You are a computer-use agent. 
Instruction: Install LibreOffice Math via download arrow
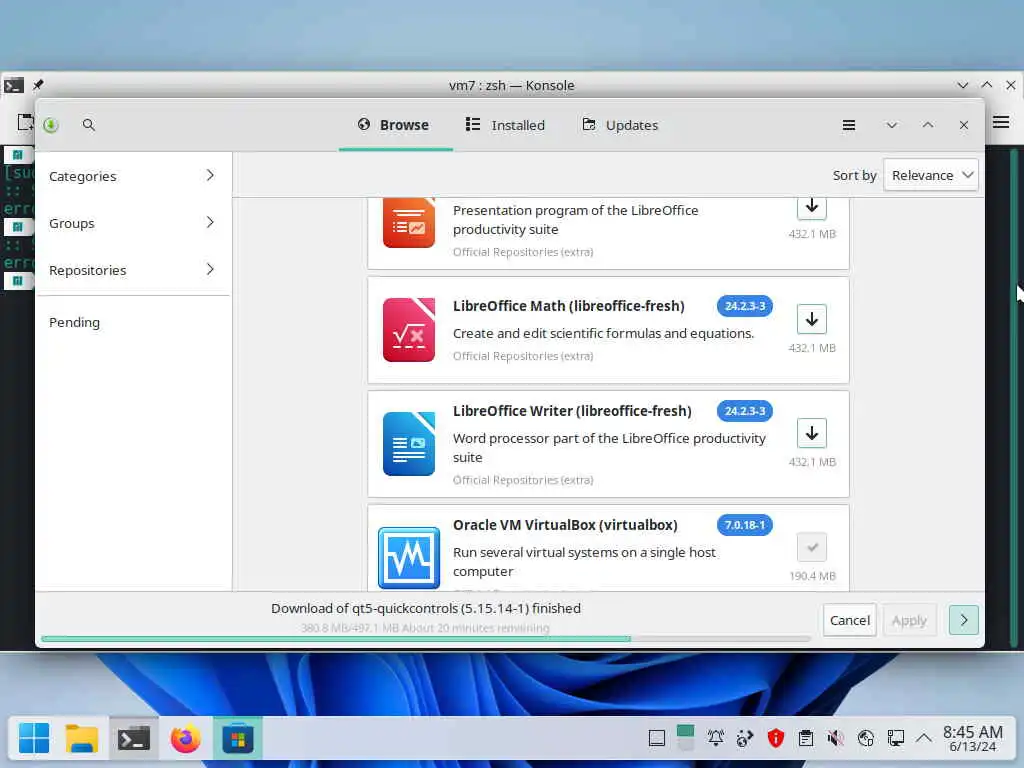click(x=812, y=319)
